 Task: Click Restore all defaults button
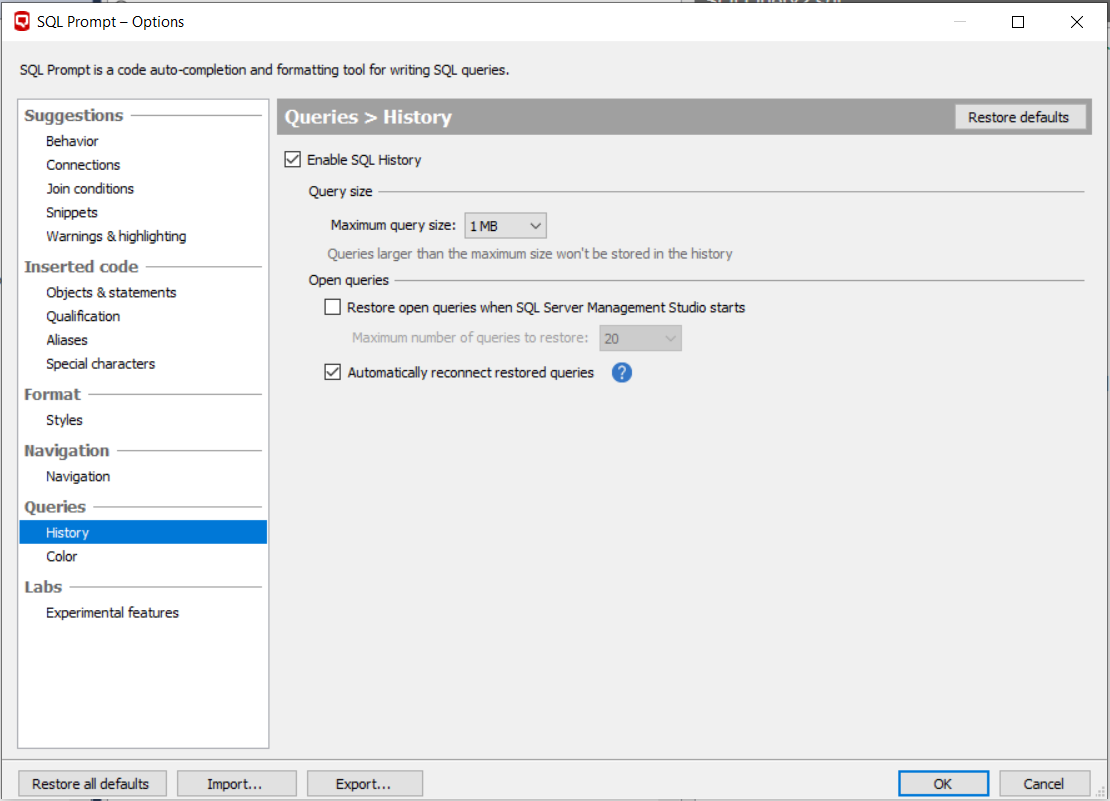coord(91,784)
